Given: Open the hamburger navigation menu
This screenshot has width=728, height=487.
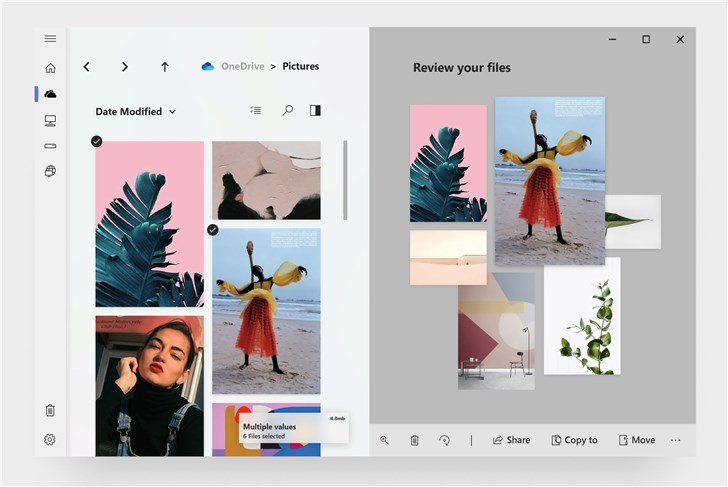Looking at the screenshot, I should [x=50, y=39].
